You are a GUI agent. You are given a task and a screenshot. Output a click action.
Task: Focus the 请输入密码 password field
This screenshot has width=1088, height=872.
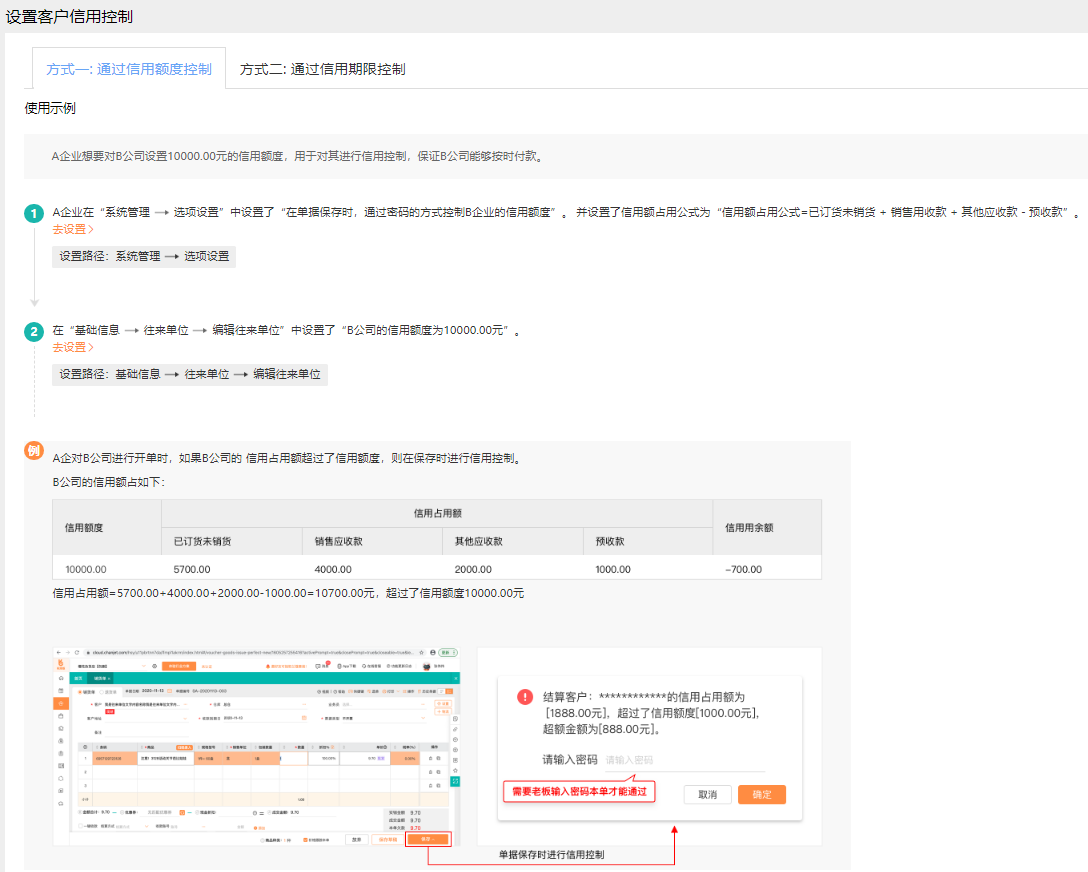point(684,760)
